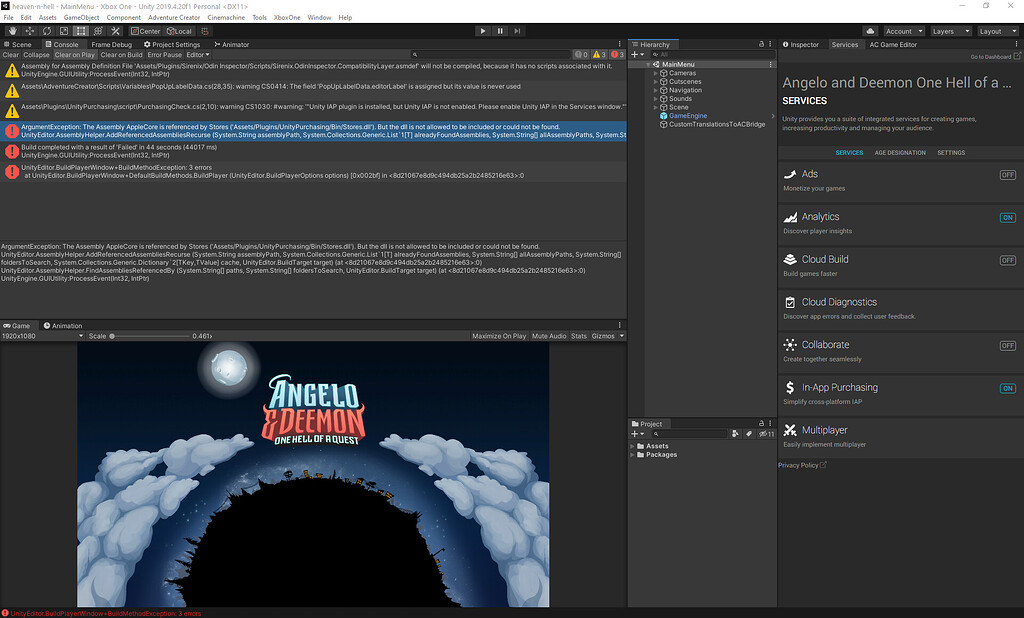Screen dimensions: 1024x618
Task: Toggle Ads service OFF switch
Action: [1007, 175]
